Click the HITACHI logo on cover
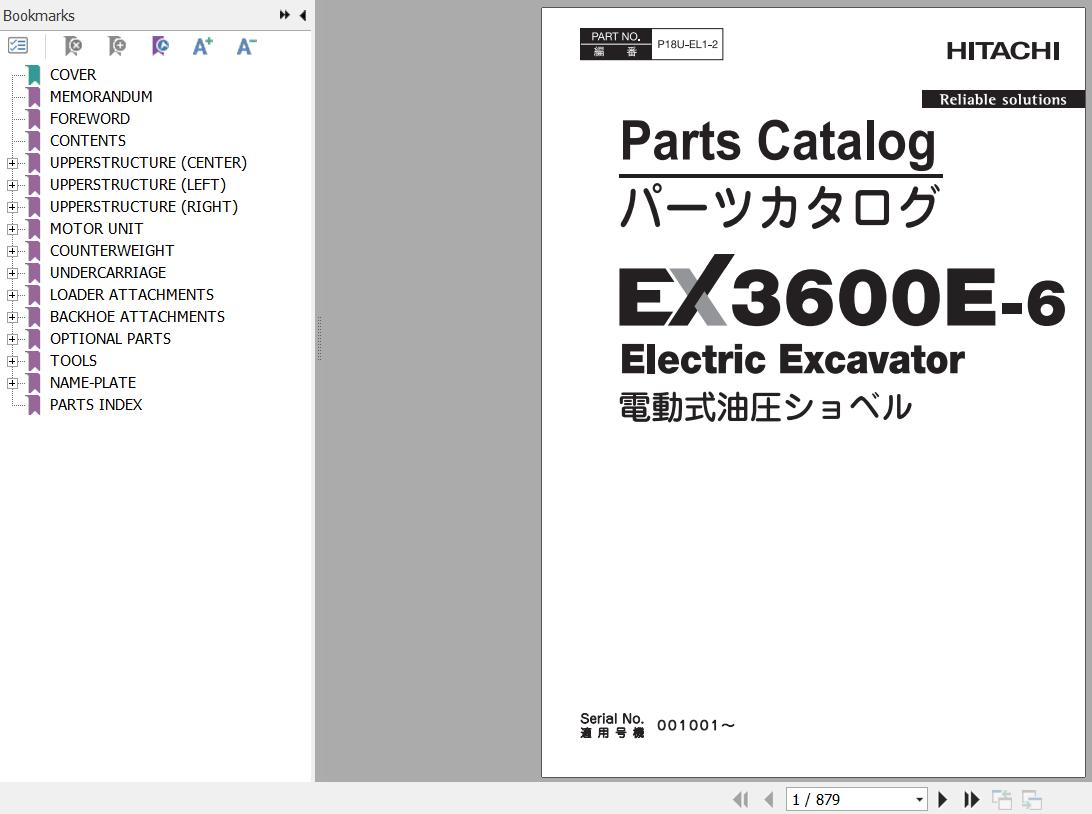The width and height of the screenshot is (1092, 814). click(x=1003, y=51)
